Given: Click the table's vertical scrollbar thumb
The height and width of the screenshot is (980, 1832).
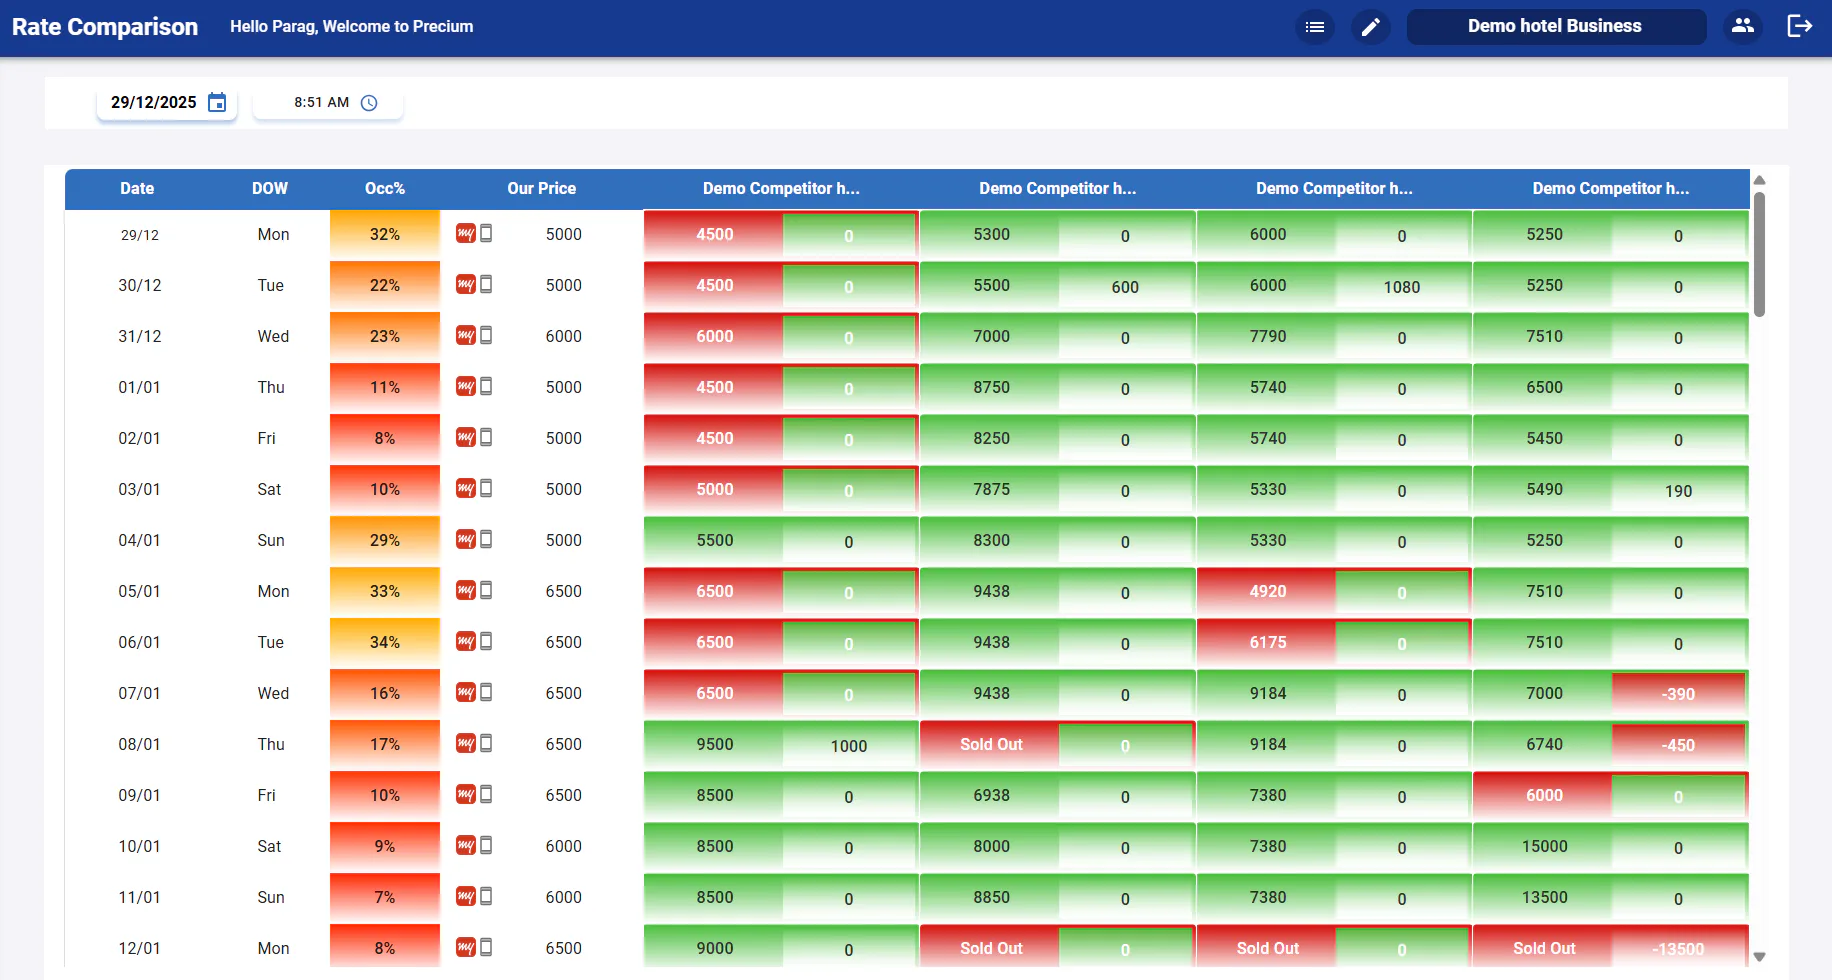Looking at the screenshot, I should tap(1760, 254).
